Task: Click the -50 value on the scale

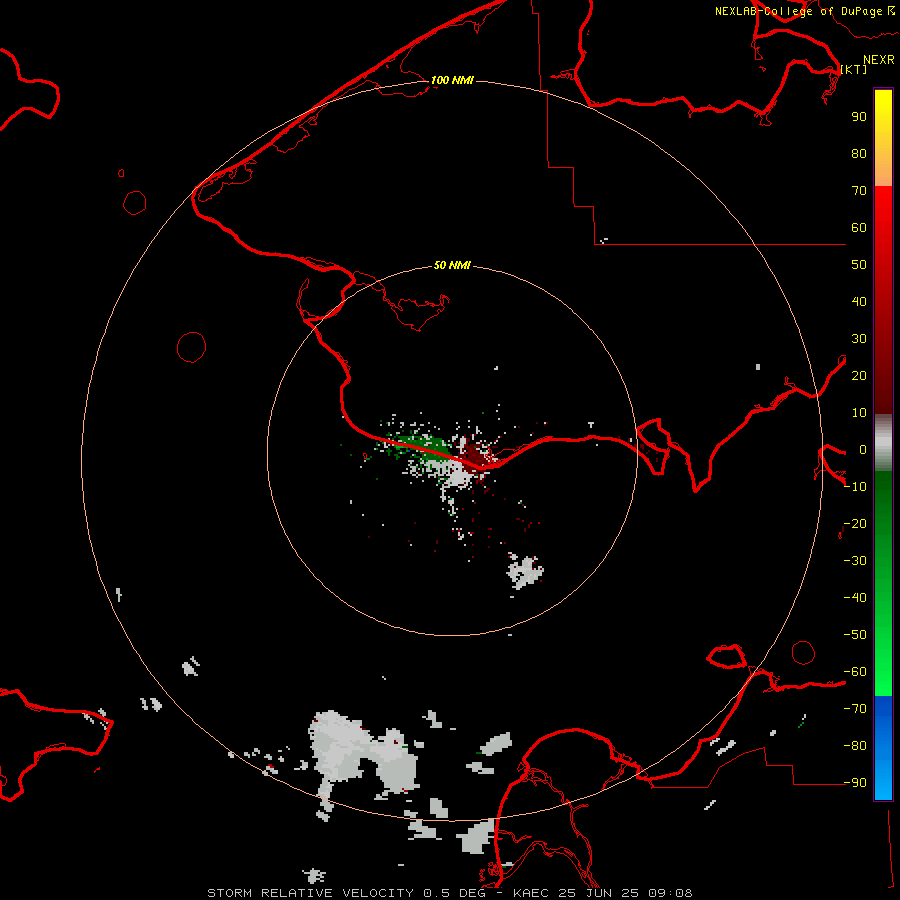Action: coord(855,634)
